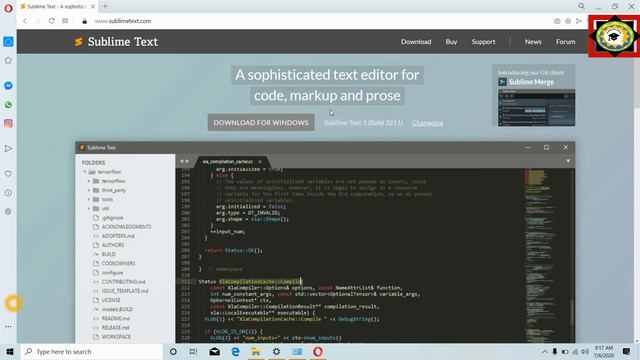Viewport: 640px width, 360px height.
Task: Select the Sublime Text browser tab
Action: [57, 7]
